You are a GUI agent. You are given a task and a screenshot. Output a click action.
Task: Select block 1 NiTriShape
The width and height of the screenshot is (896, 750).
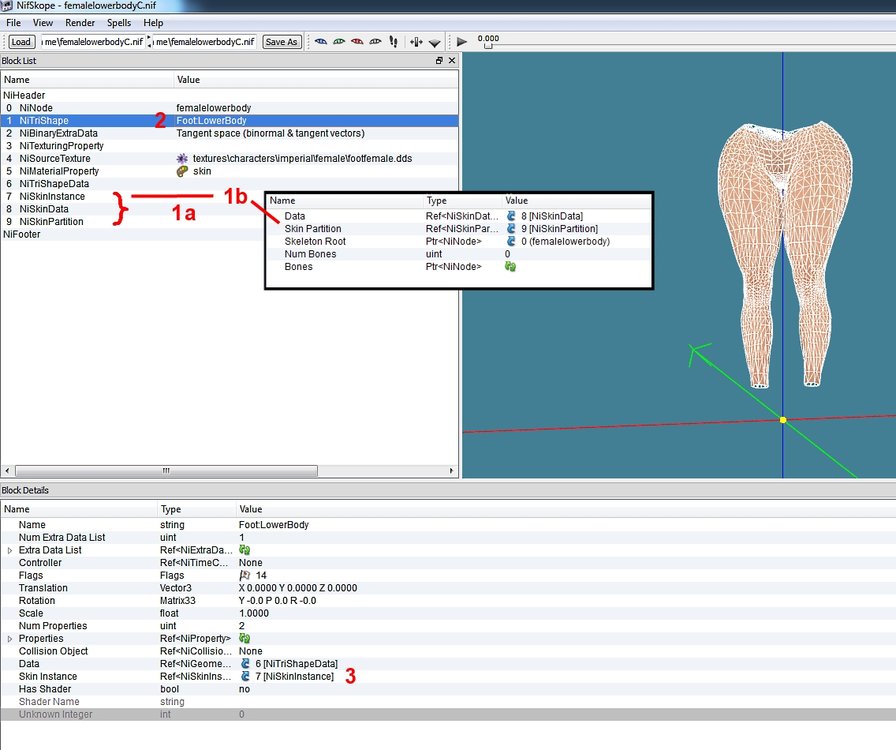229,121
